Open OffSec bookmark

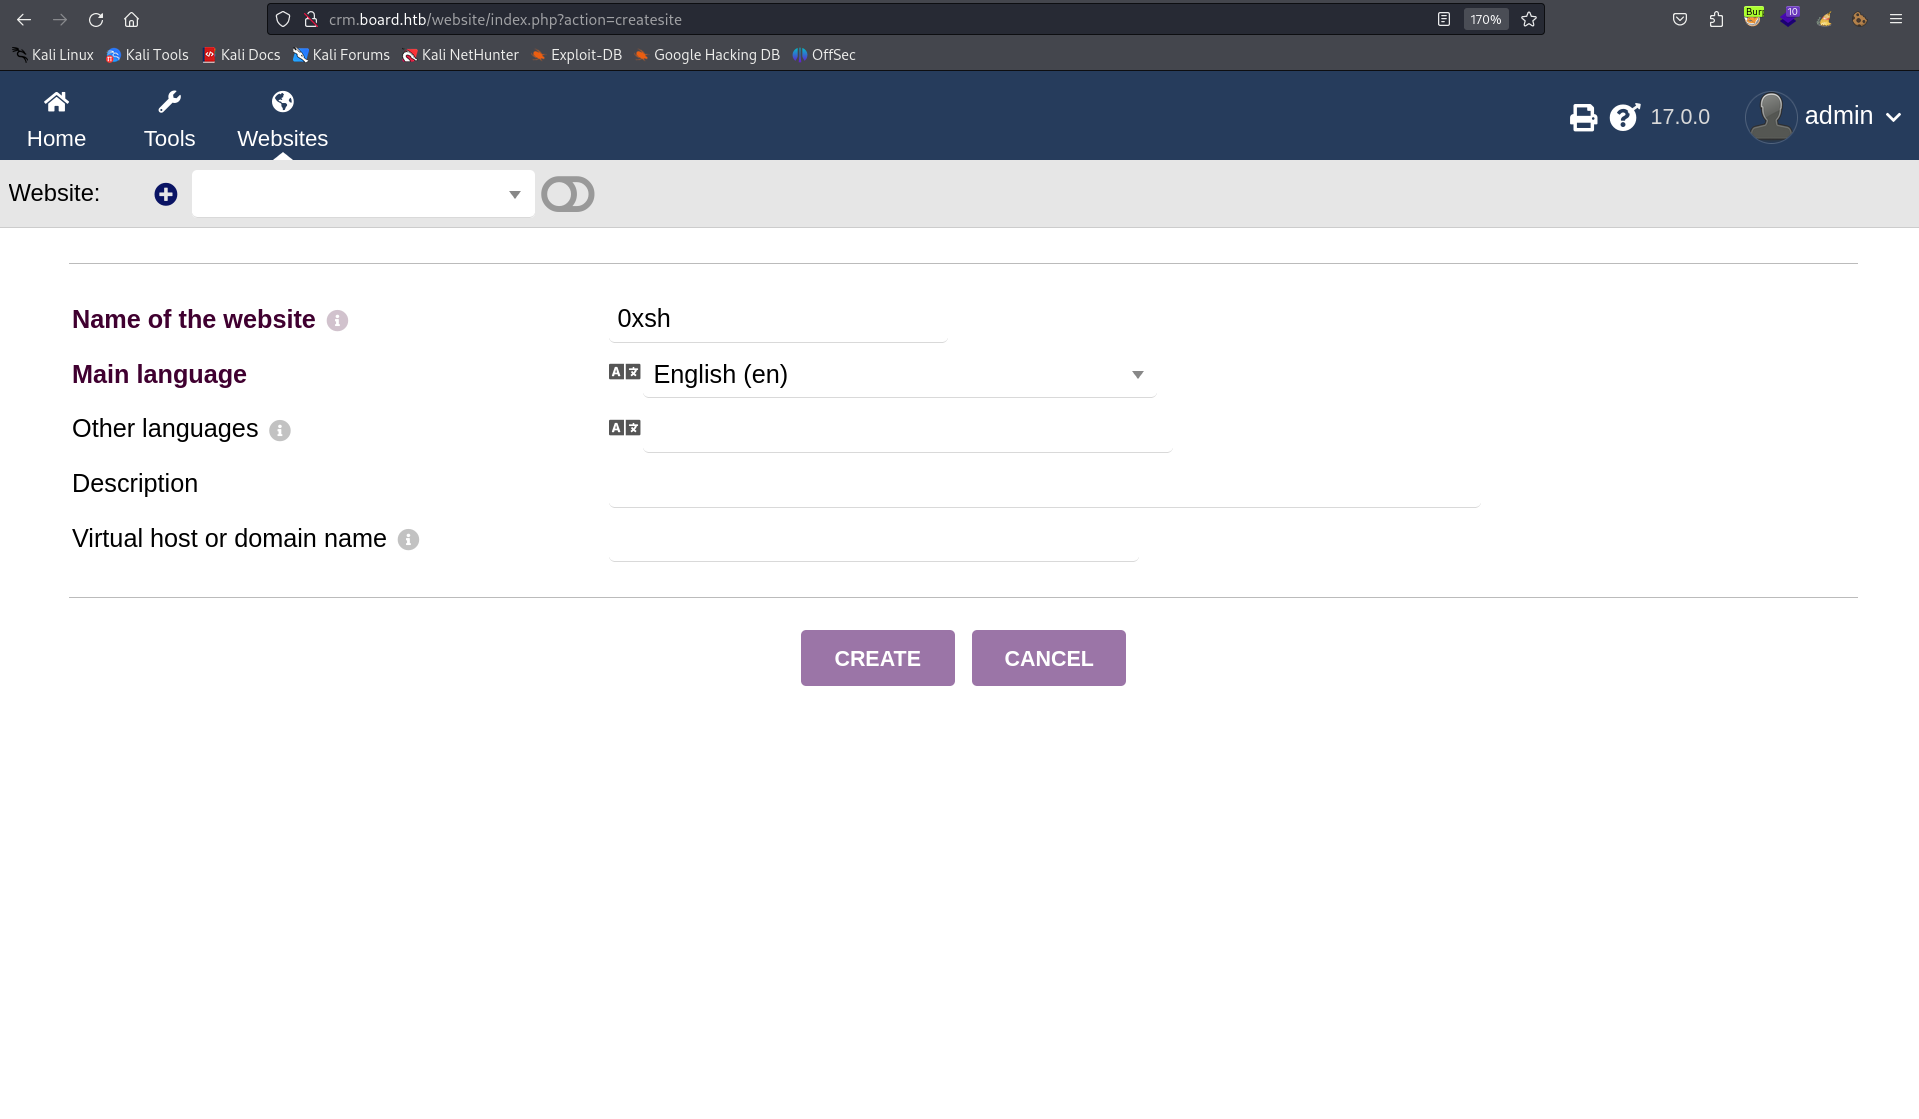click(824, 55)
